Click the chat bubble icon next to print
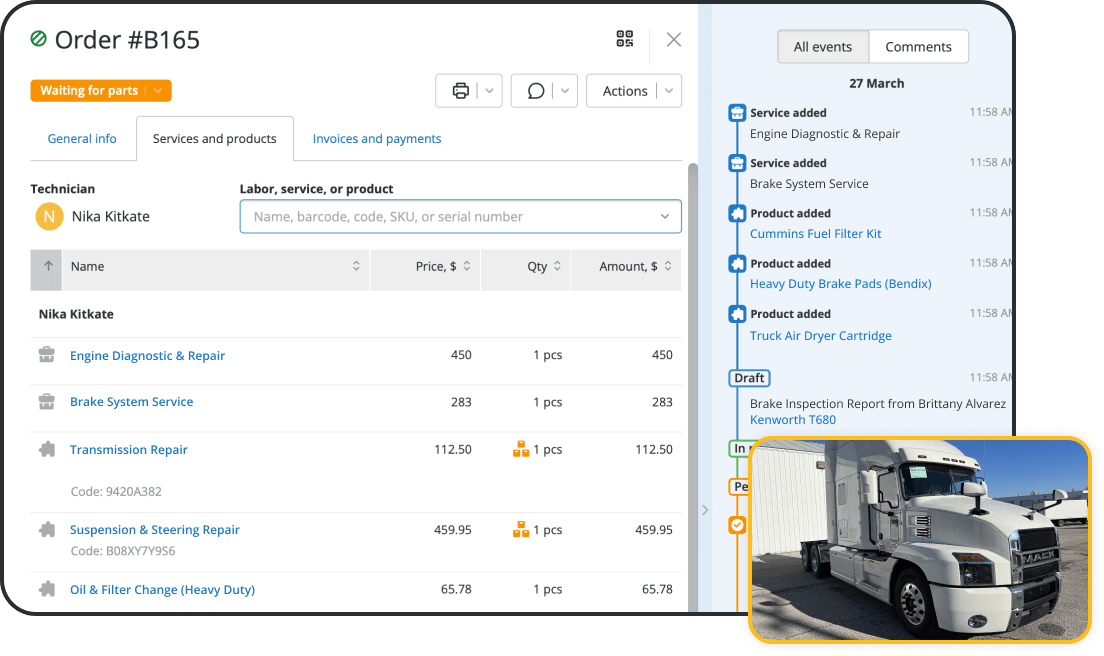Viewport: 1104px width, 656px height. click(536, 90)
